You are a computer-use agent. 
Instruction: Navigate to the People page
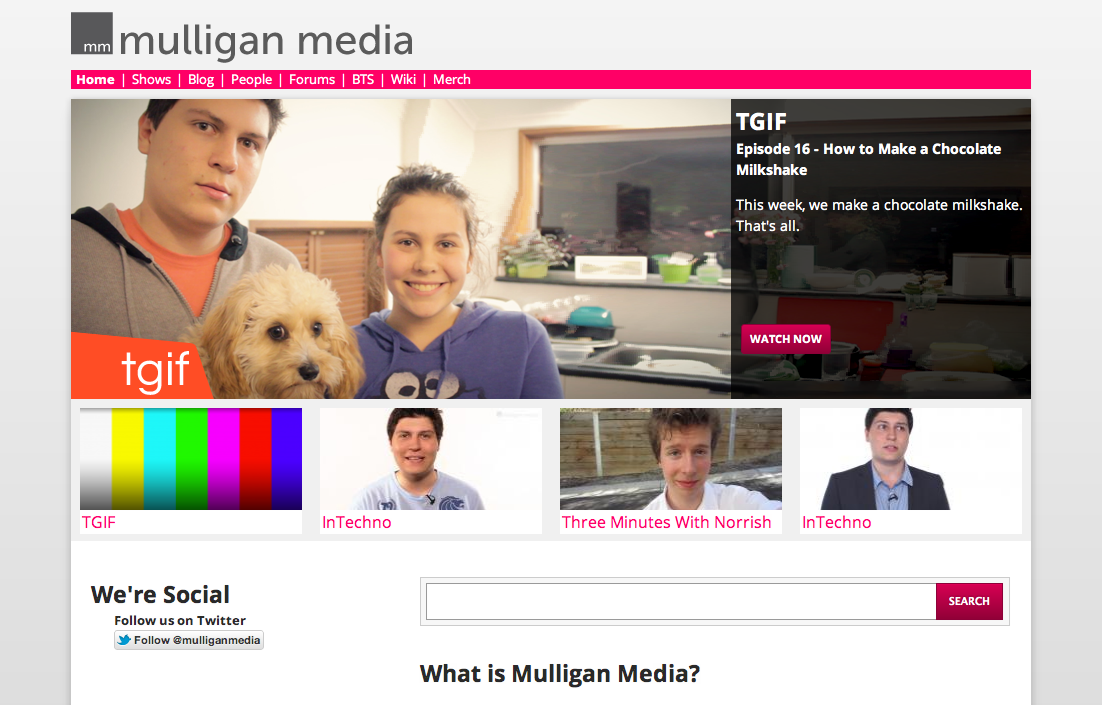252,79
